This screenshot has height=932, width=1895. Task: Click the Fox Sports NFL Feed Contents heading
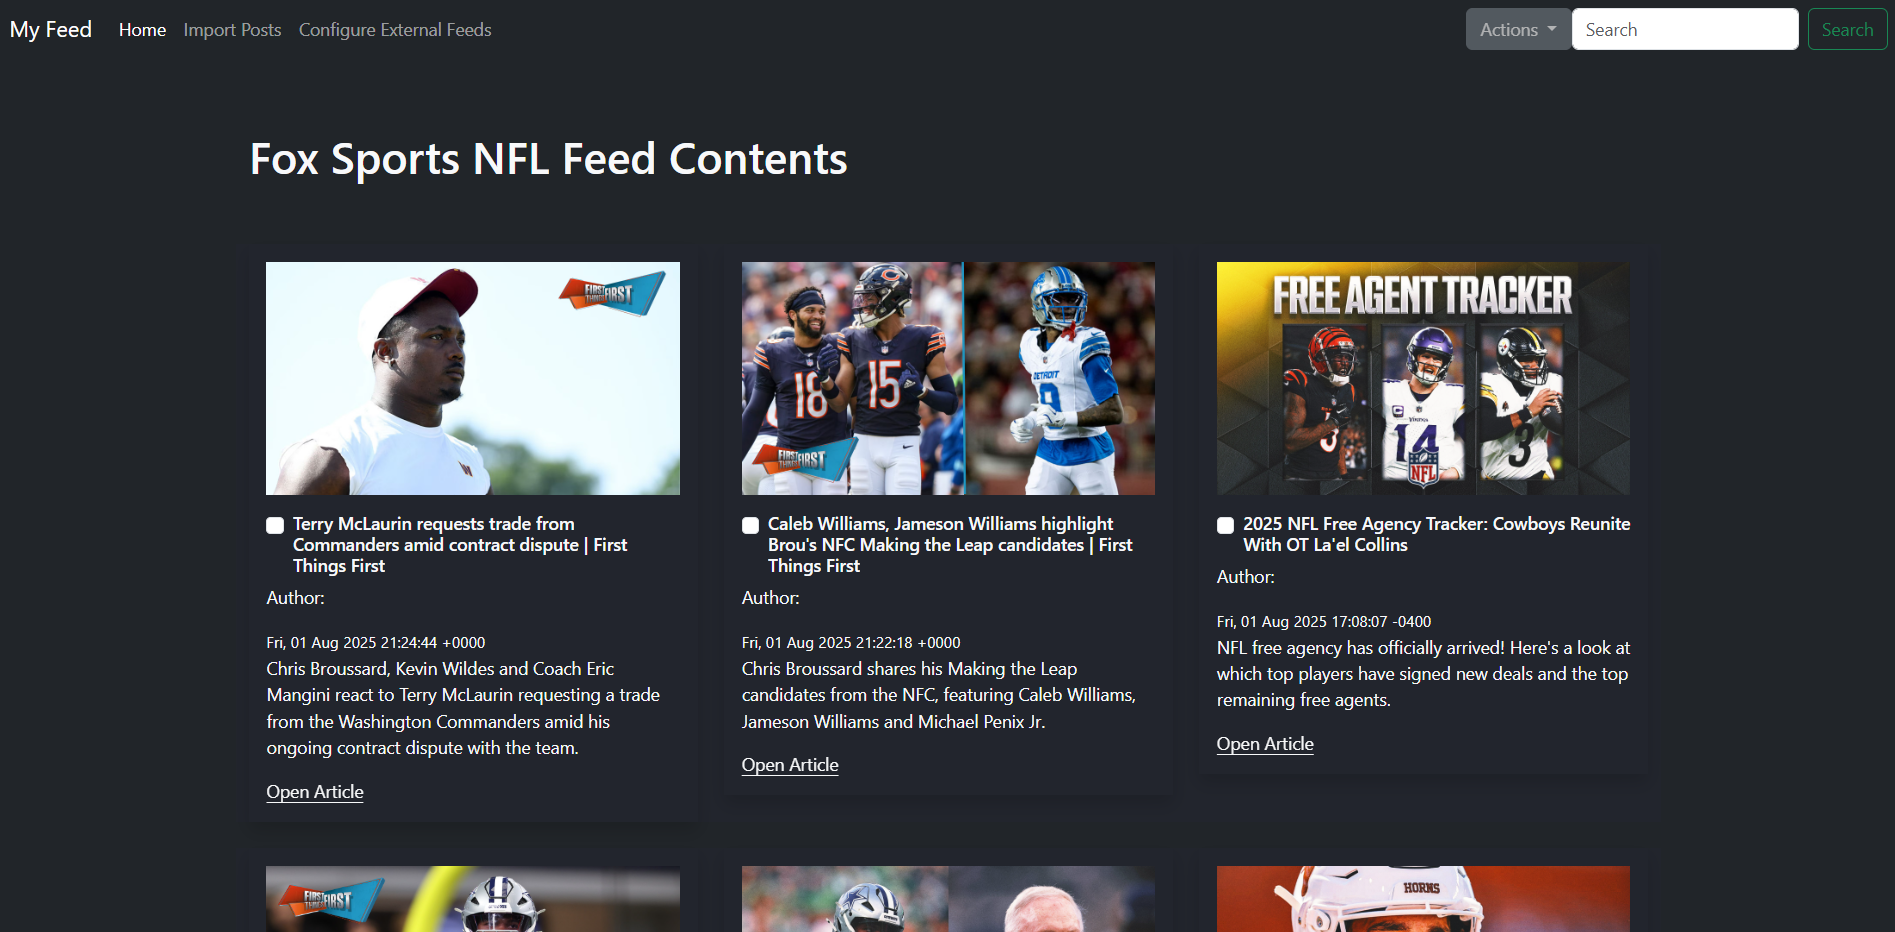pyautogui.click(x=549, y=159)
